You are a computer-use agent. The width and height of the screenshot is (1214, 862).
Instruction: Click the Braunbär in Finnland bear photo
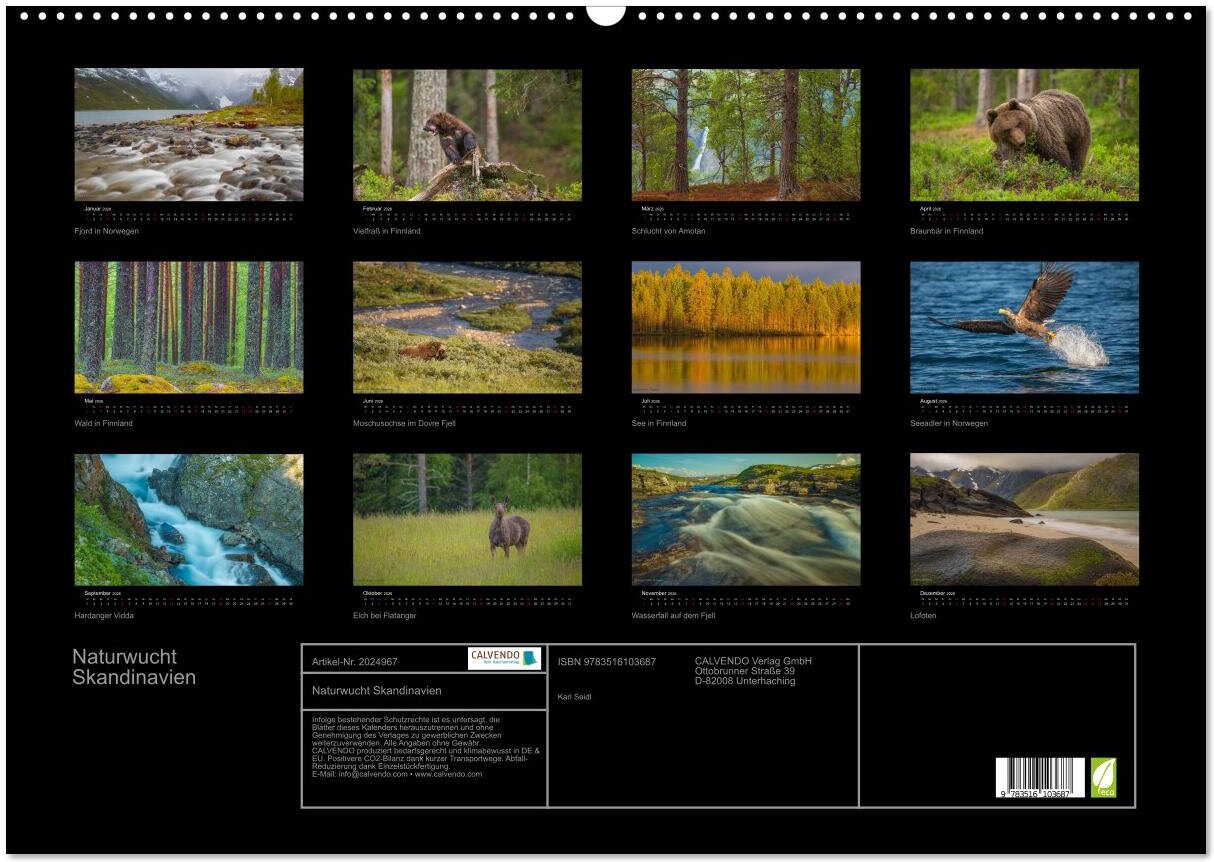pos(1024,135)
